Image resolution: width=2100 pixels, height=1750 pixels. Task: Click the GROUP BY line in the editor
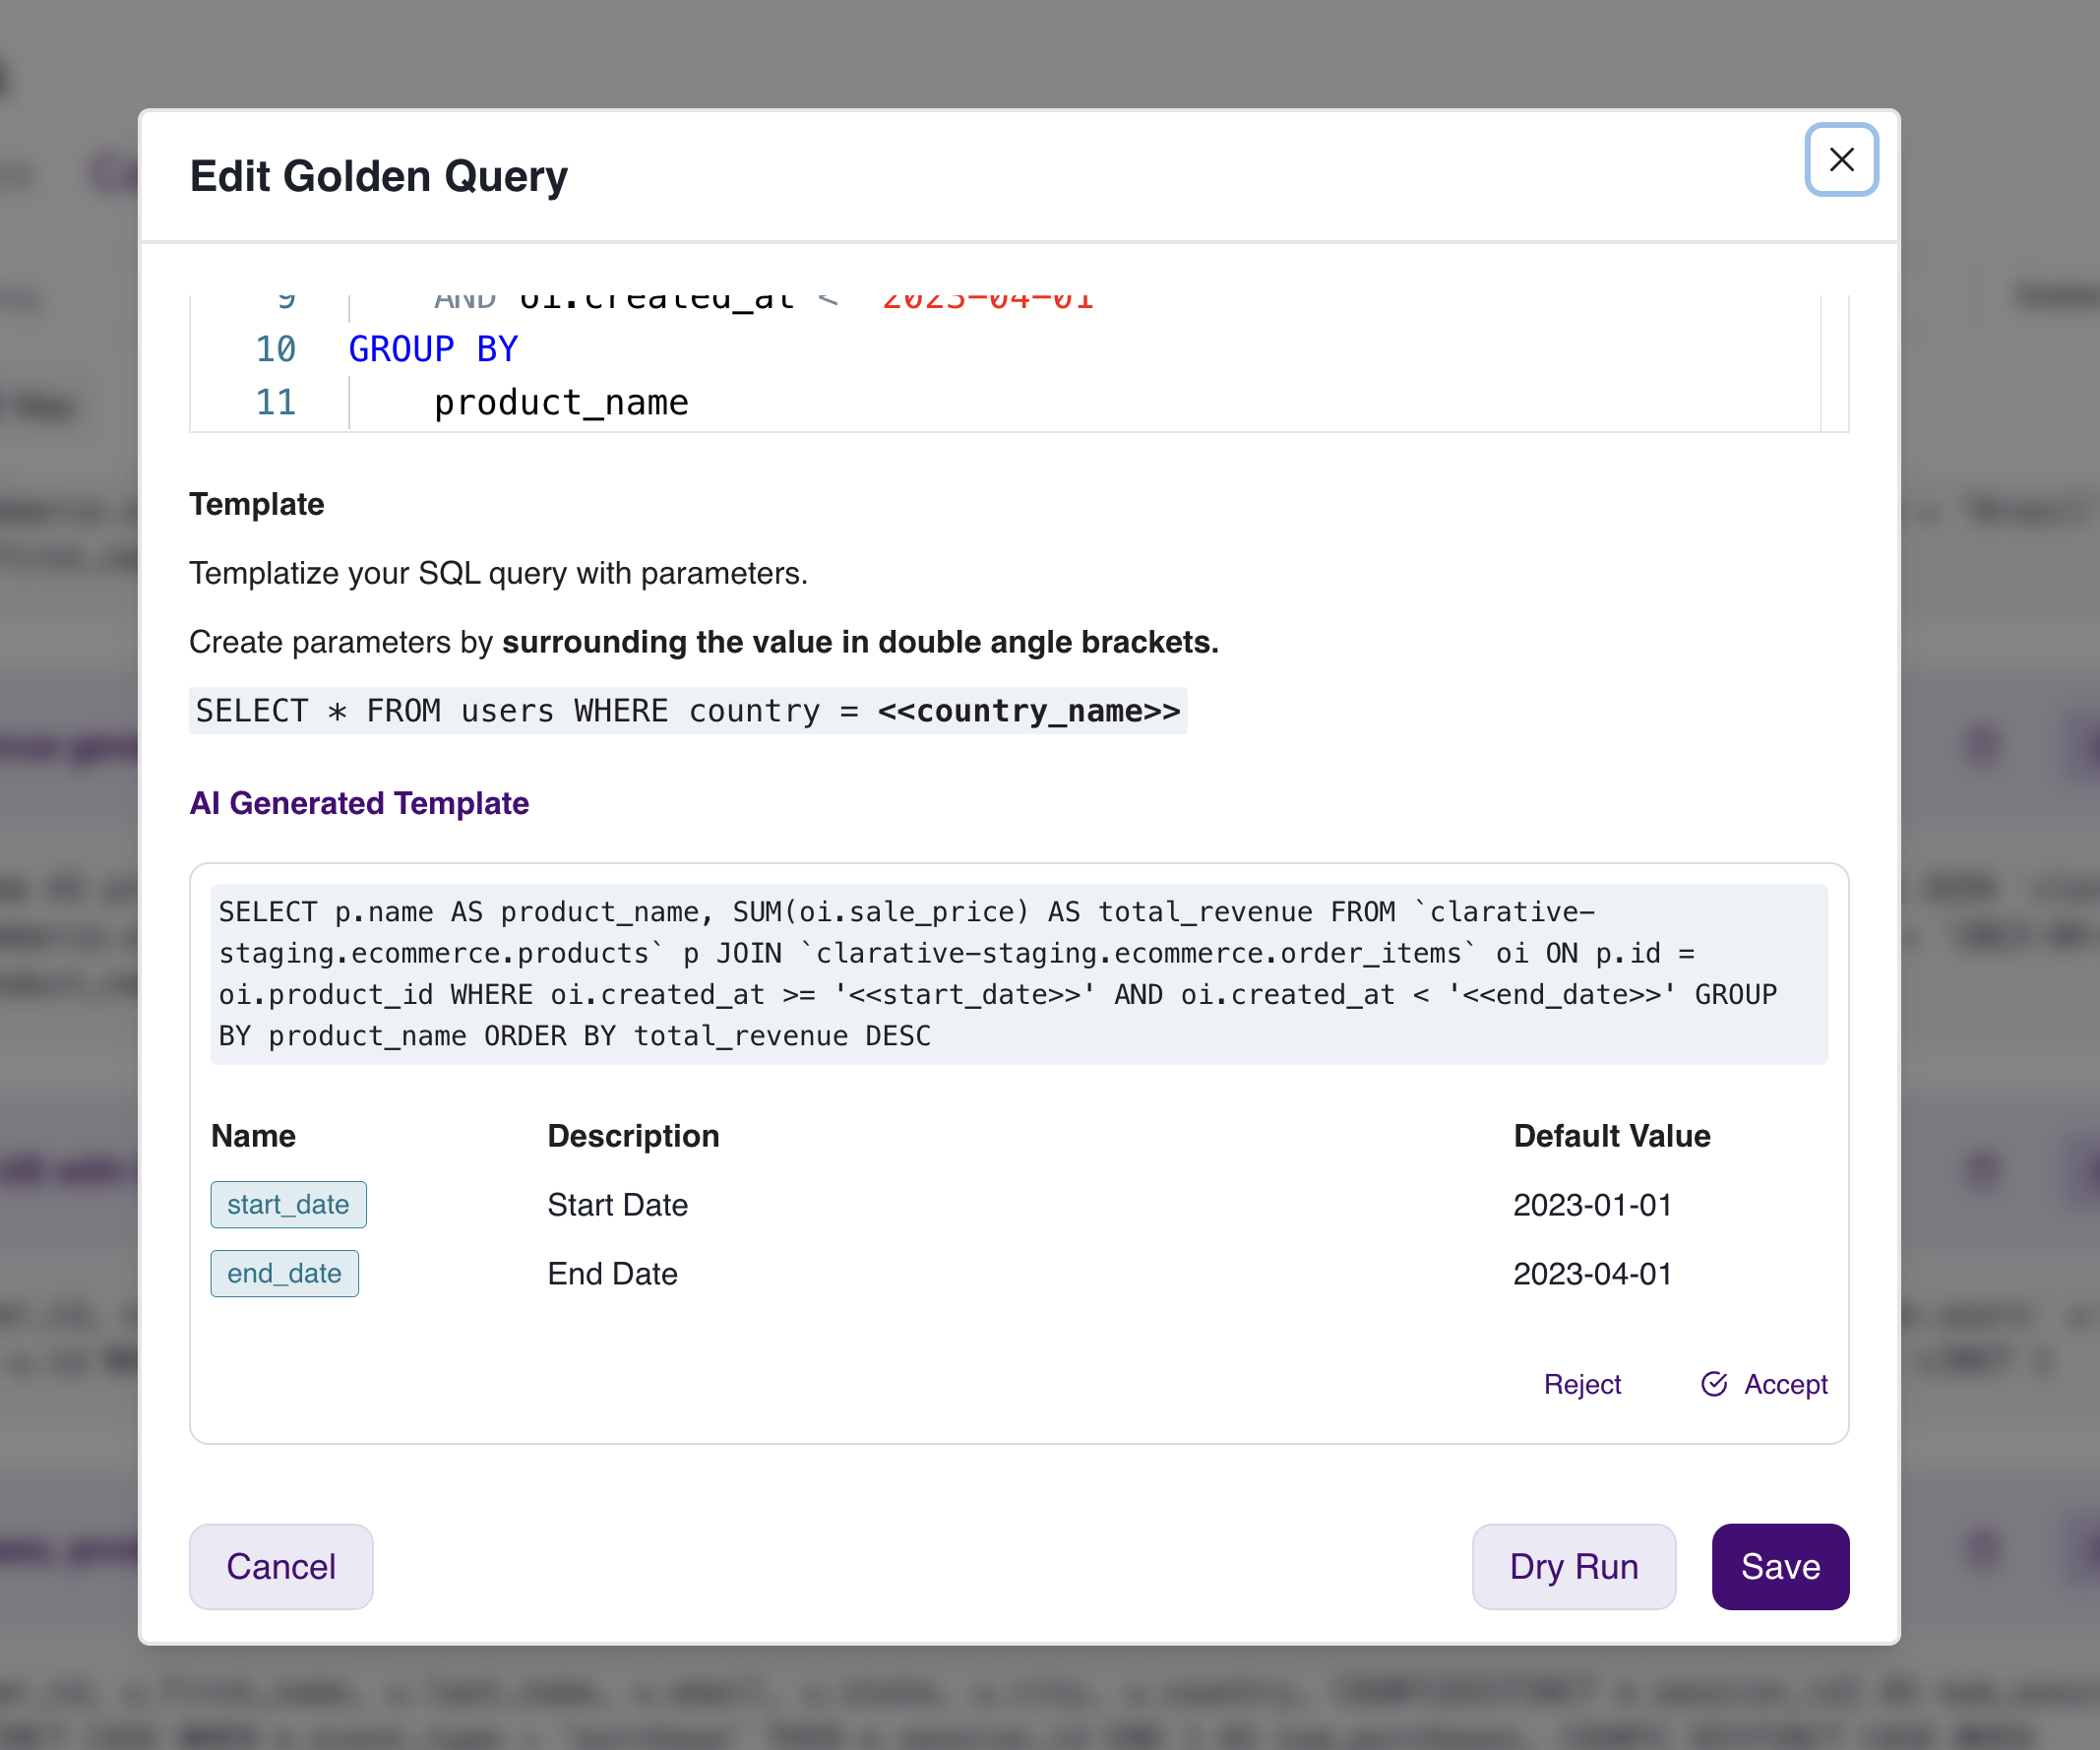tap(433, 349)
